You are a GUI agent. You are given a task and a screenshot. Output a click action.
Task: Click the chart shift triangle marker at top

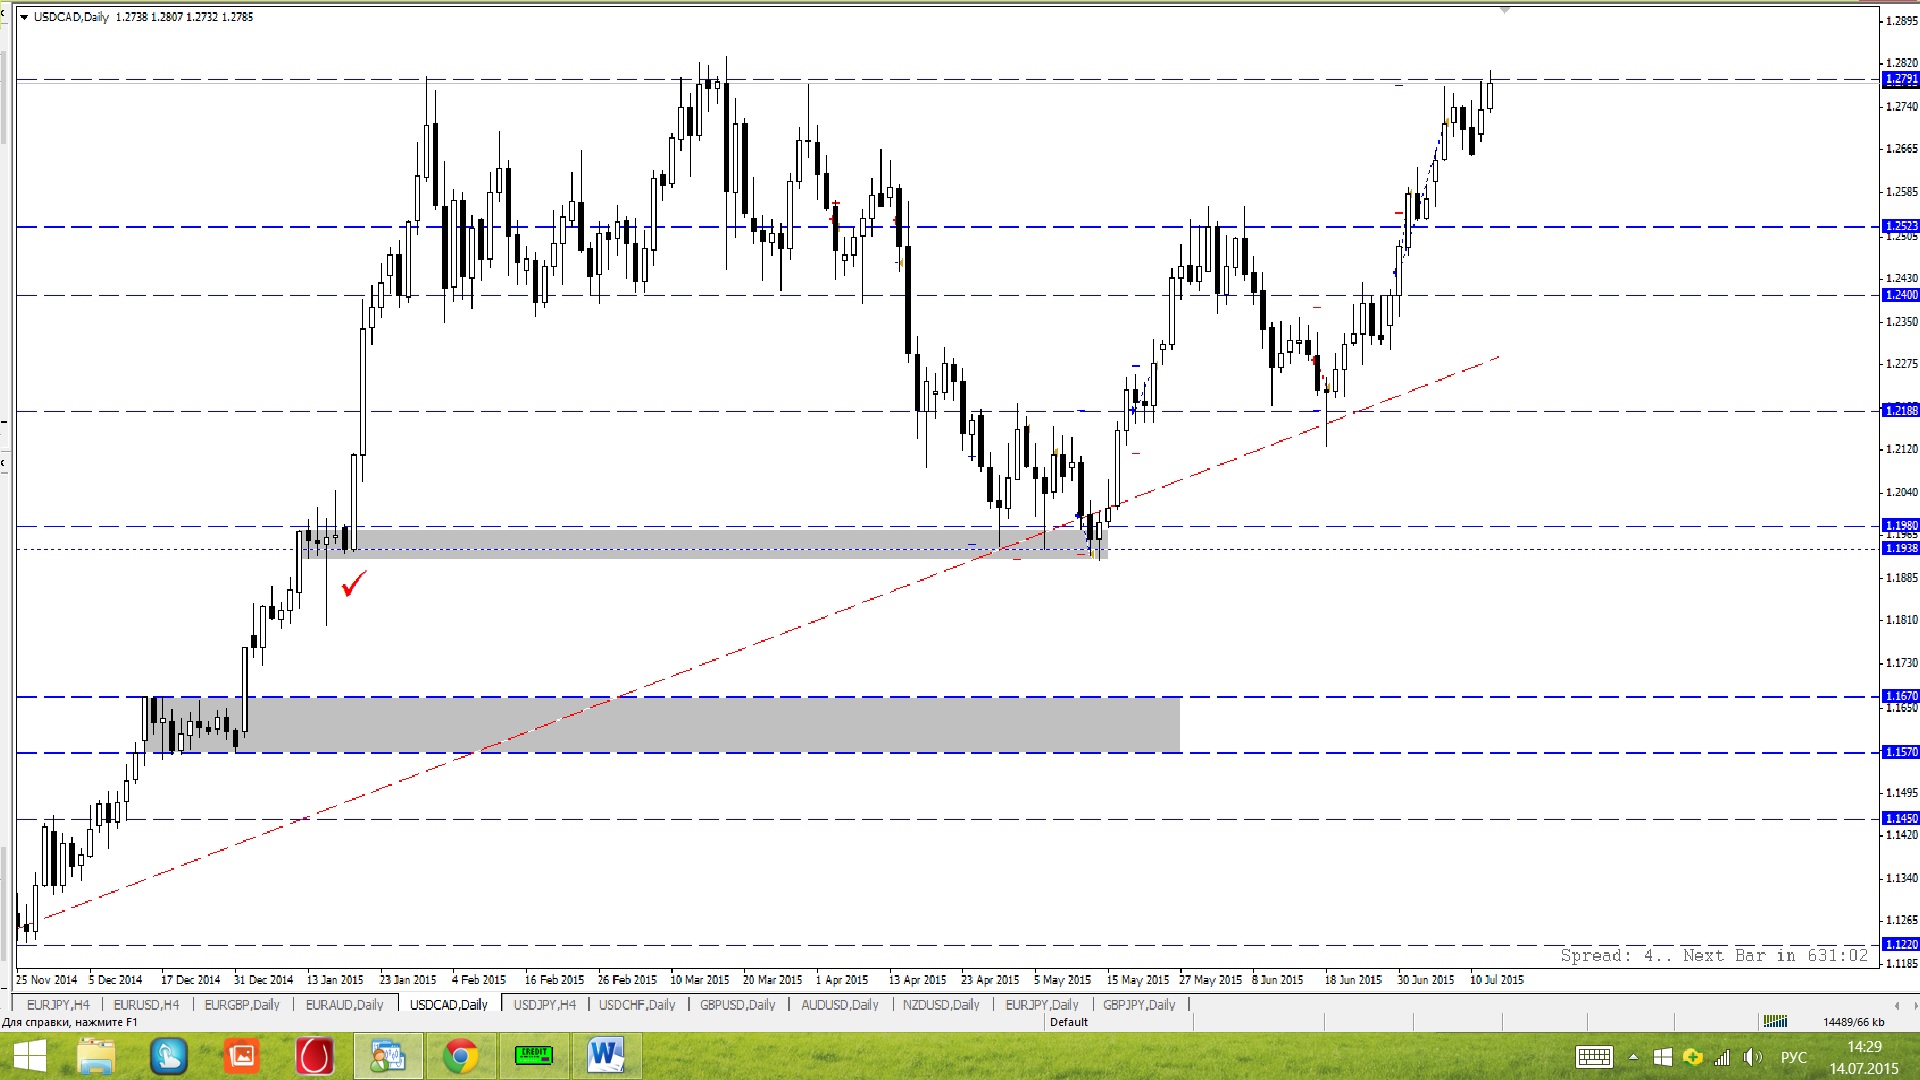coord(1504,9)
